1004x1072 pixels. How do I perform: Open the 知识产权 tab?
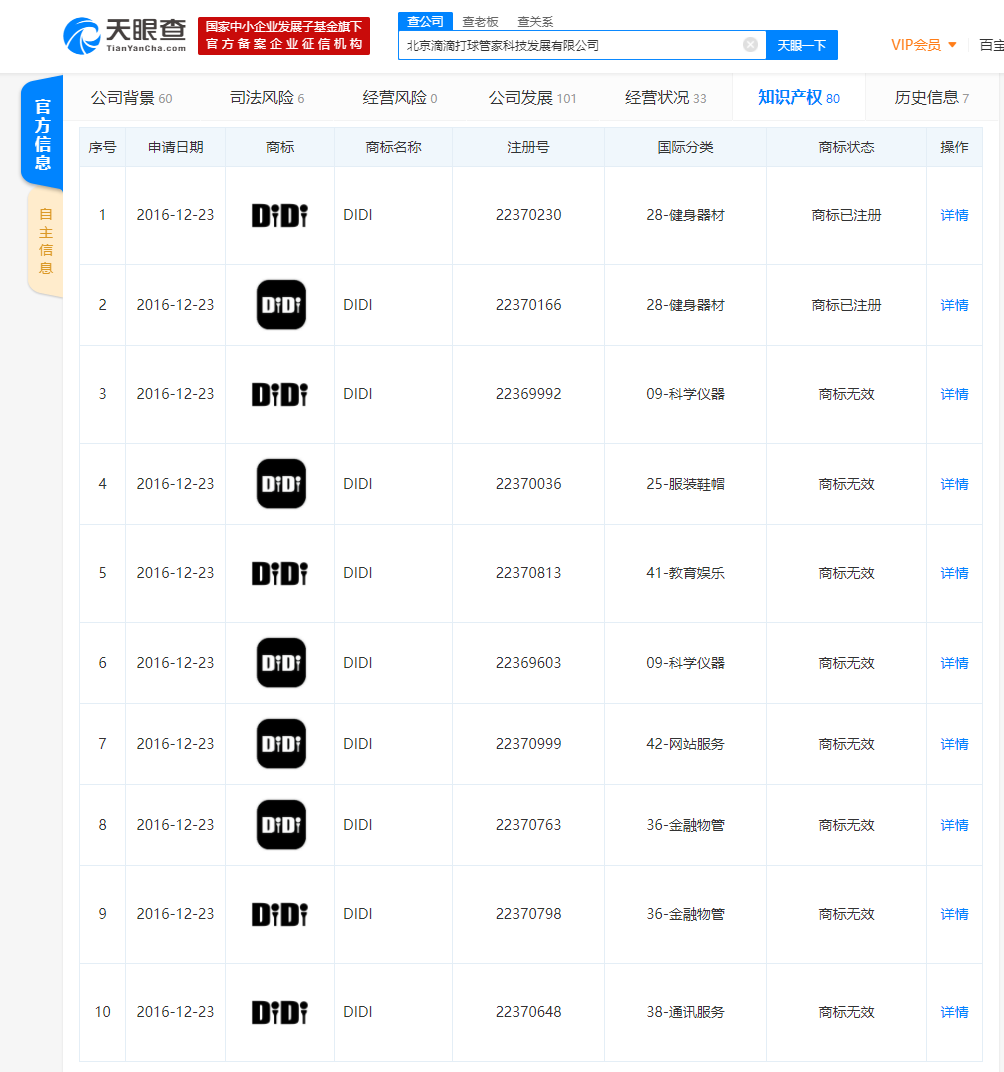click(798, 98)
